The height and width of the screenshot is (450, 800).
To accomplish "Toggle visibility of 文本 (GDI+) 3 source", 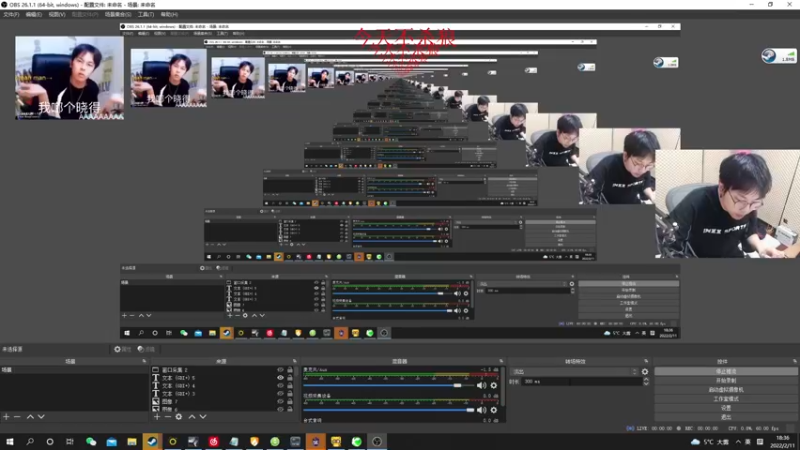I will pos(280,393).
